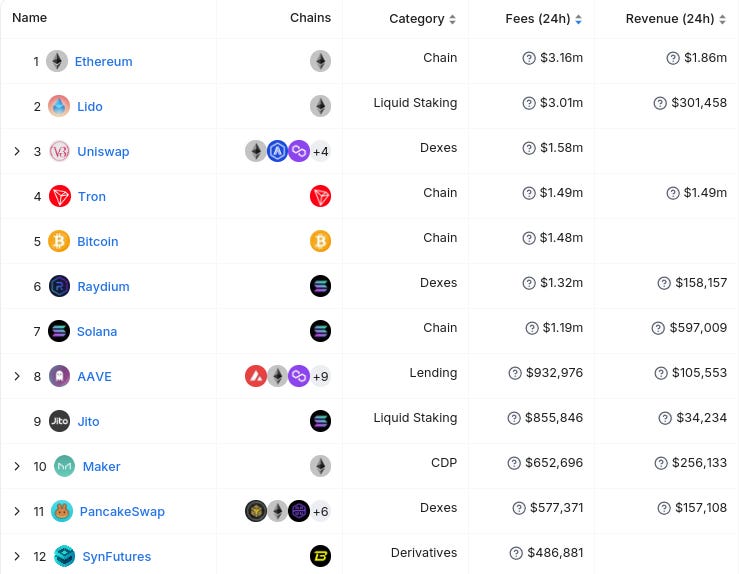Show the +6 more chains for PancakeSwap
739x574 pixels.
(x=320, y=512)
